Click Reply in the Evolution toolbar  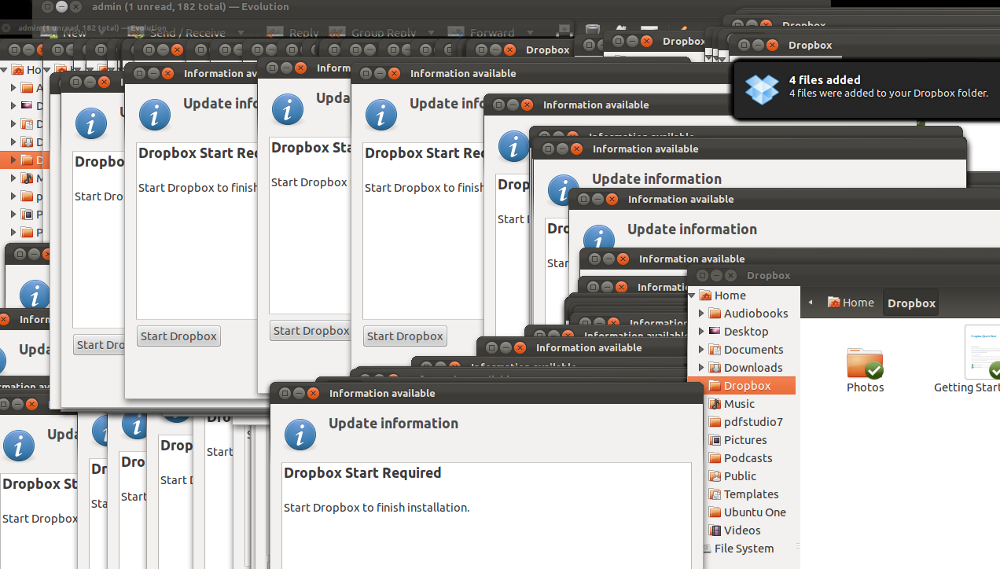293,33
